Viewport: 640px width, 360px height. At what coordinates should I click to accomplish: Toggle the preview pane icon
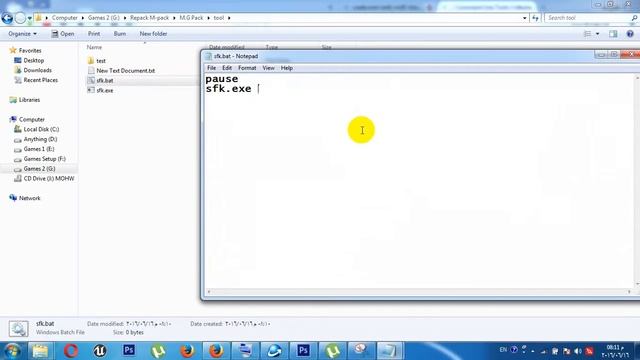[x=613, y=34]
